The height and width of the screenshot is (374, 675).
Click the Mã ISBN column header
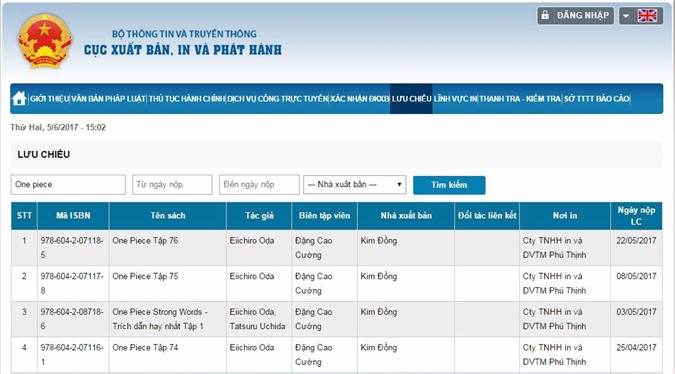click(73, 216)
